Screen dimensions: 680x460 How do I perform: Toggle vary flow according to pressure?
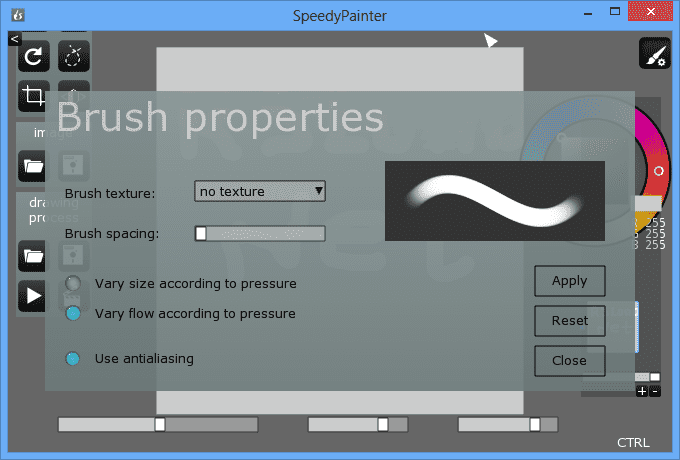[73, 314]
